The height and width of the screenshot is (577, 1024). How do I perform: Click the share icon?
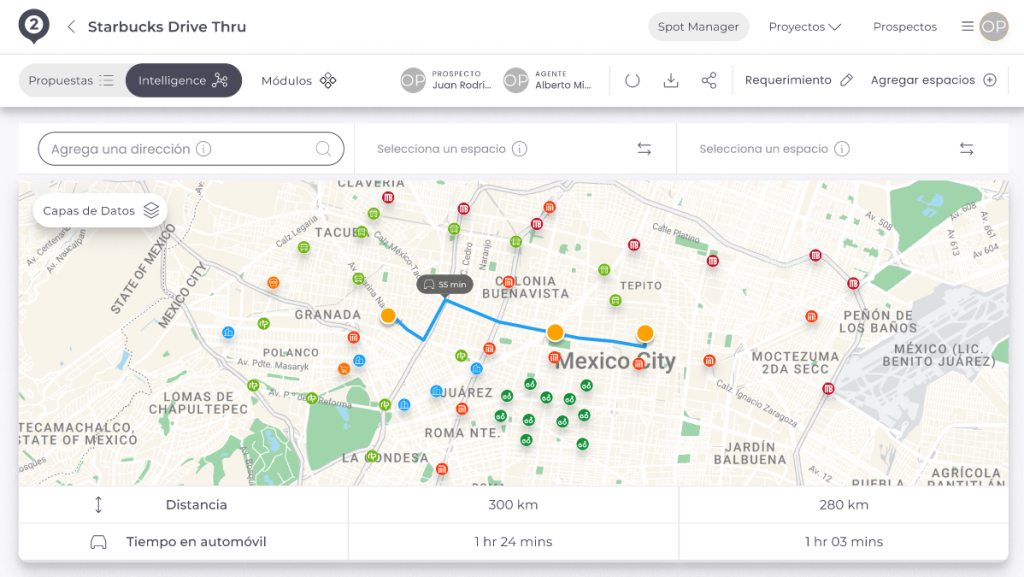[709, 80]
